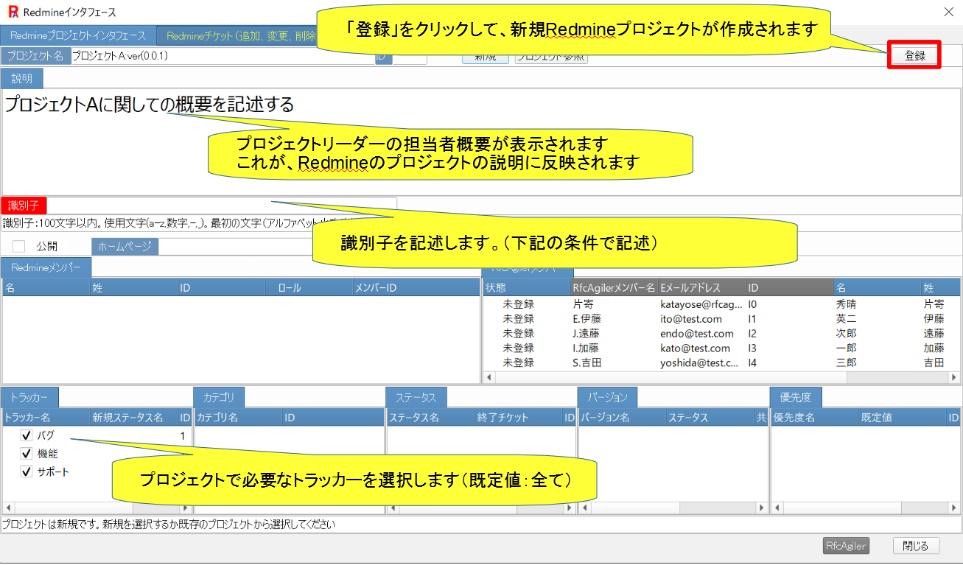
Task: Click email endo@test.com cell
Action: click(697, 333)
